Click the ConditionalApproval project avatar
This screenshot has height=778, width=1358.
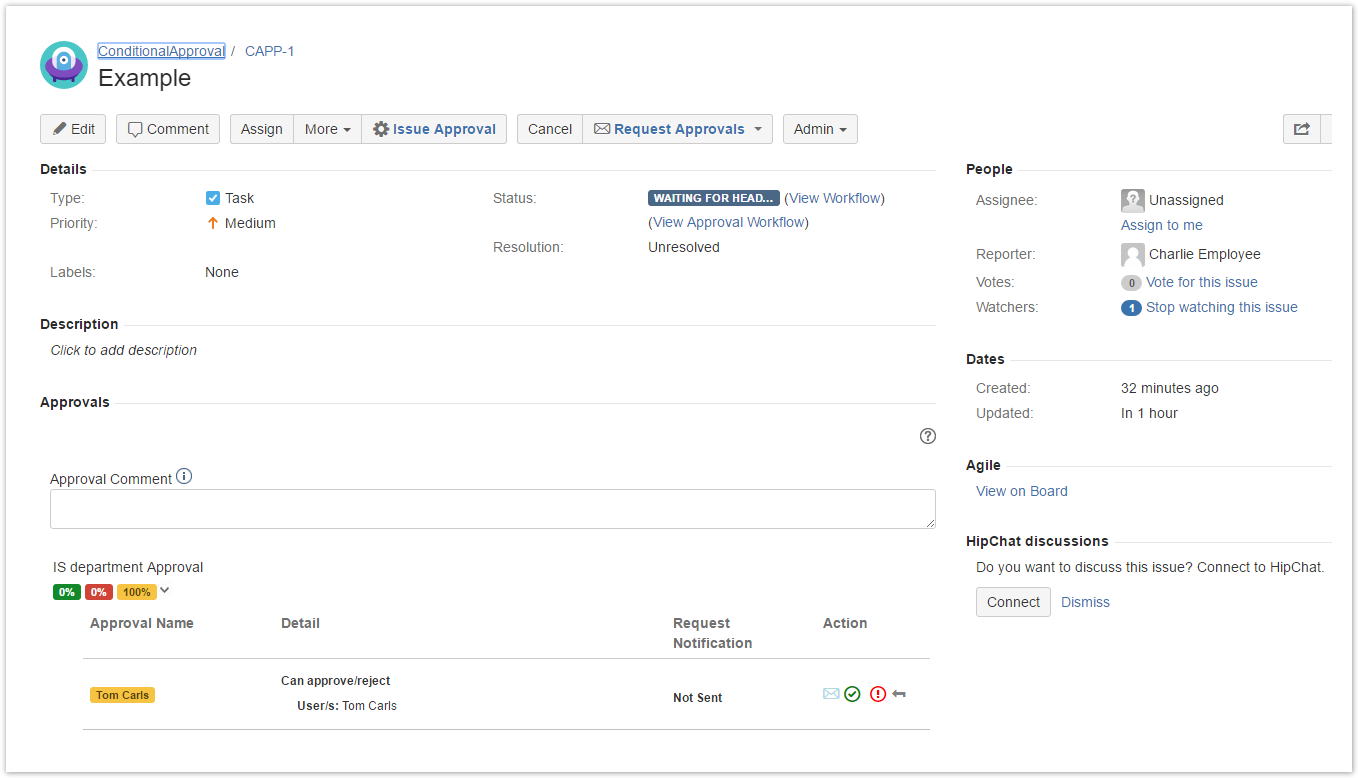tap(64, 65)
